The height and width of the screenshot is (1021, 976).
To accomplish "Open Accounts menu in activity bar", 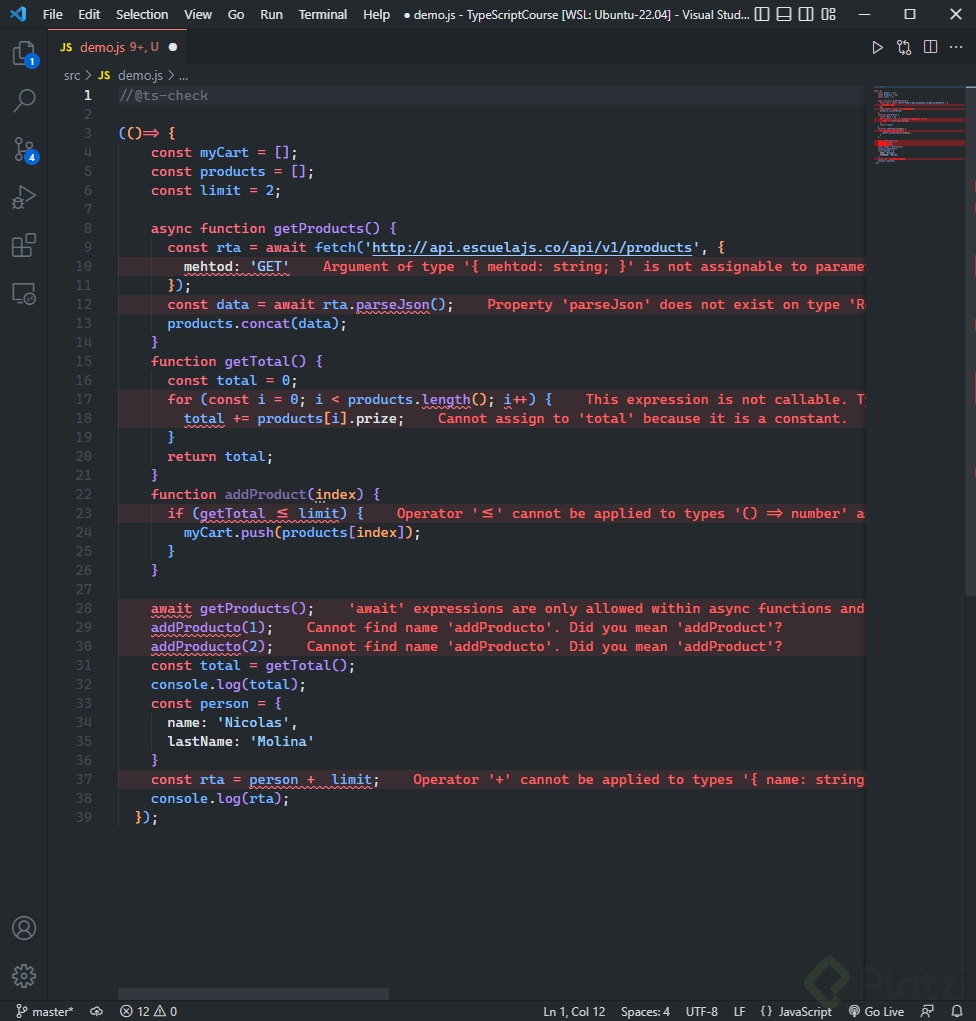I will [24, 928].
